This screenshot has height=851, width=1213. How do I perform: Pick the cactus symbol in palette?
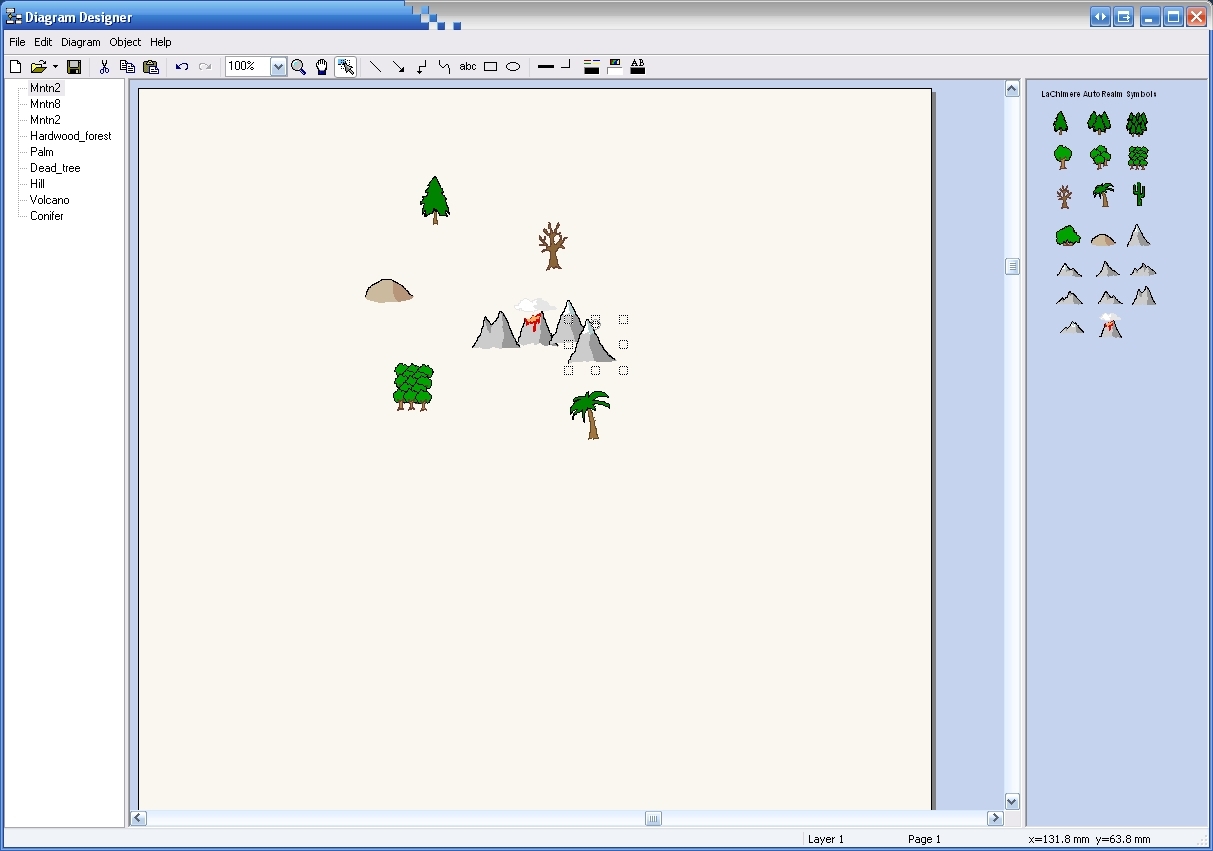(1138, 193)
